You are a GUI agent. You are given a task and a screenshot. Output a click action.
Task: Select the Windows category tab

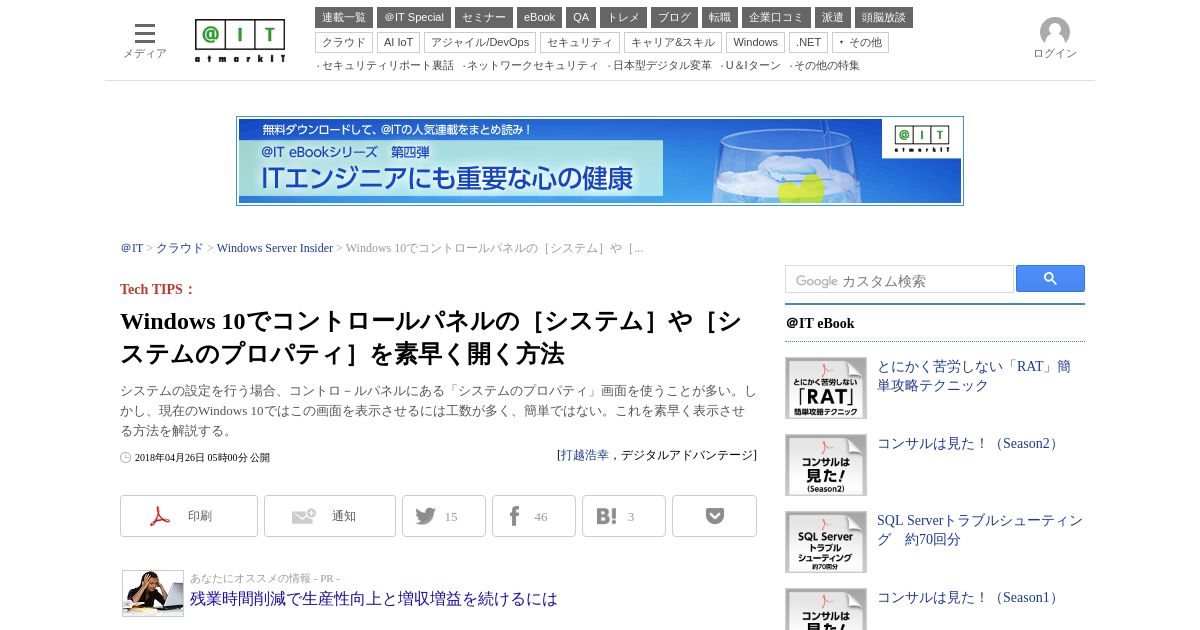755,42
